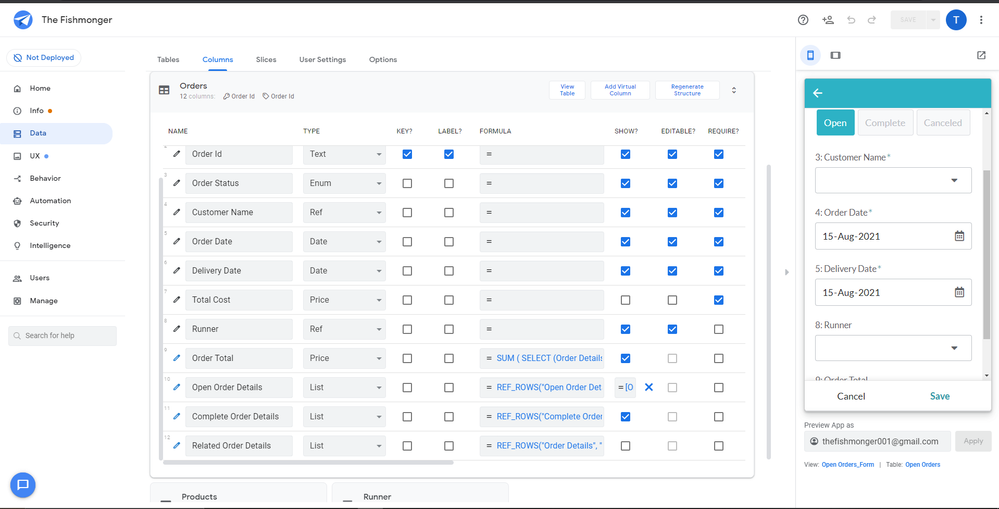This screenshot has width=999, height=509.
Task: Click the View Table button
Action: point(567,90)
